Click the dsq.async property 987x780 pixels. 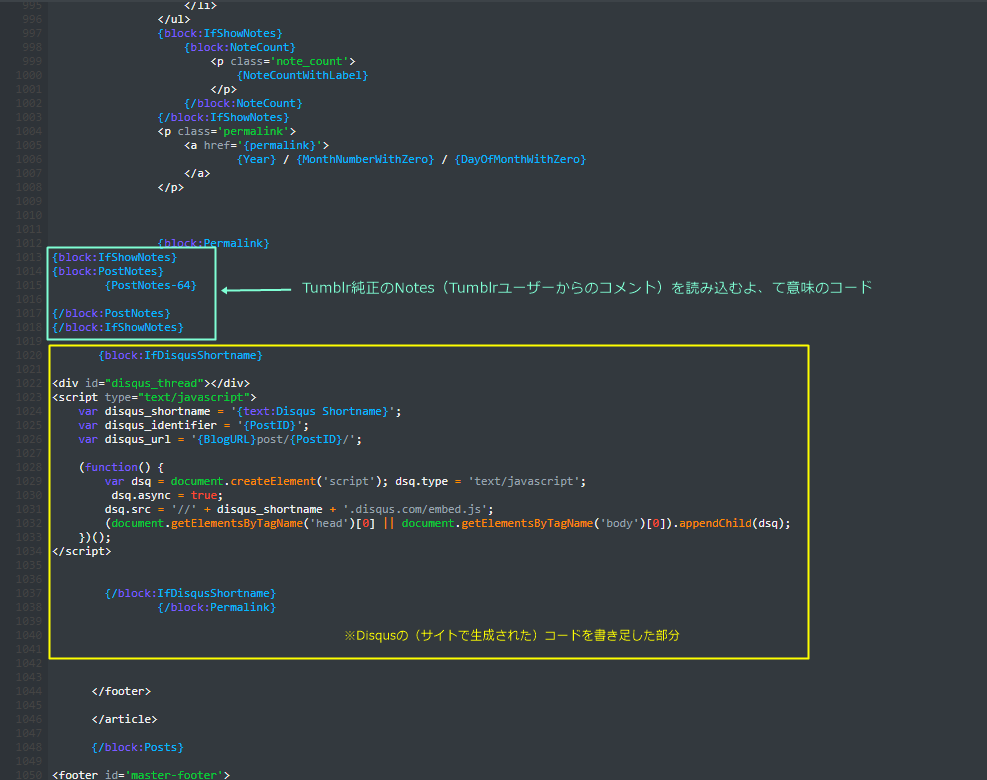click(x=140, y=495)
